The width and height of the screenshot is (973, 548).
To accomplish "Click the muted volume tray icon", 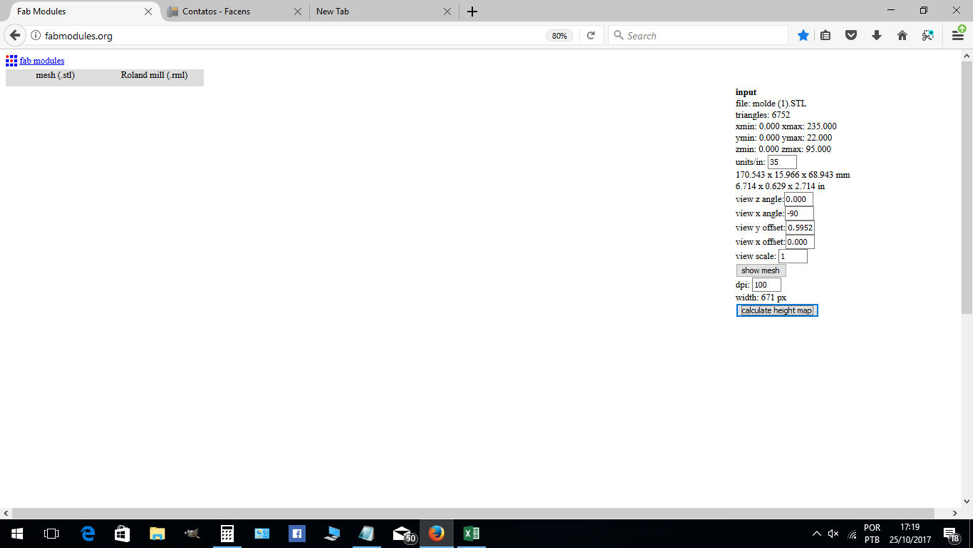I will [x=833, y=534].
